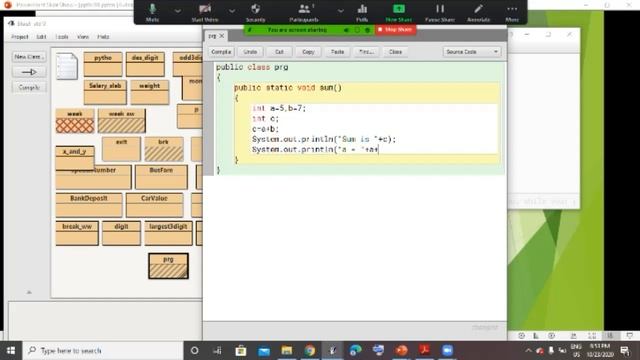
Task: Click Cut in the editor toolbar
Action: pos(279,52)
